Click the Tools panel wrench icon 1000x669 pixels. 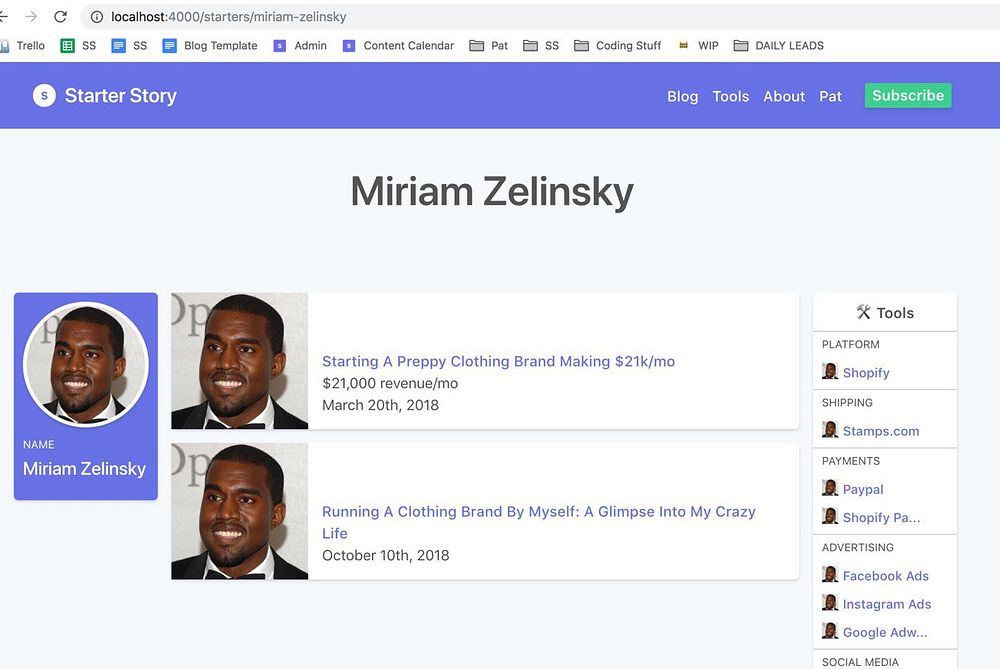(864, 312)
